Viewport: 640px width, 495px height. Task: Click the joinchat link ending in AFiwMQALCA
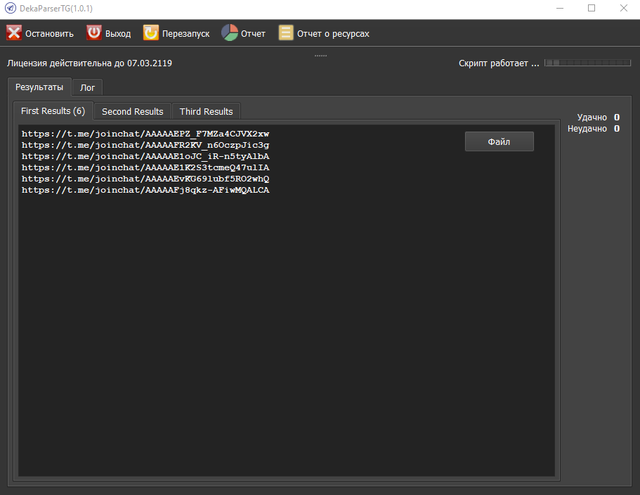tap(145, 189)
